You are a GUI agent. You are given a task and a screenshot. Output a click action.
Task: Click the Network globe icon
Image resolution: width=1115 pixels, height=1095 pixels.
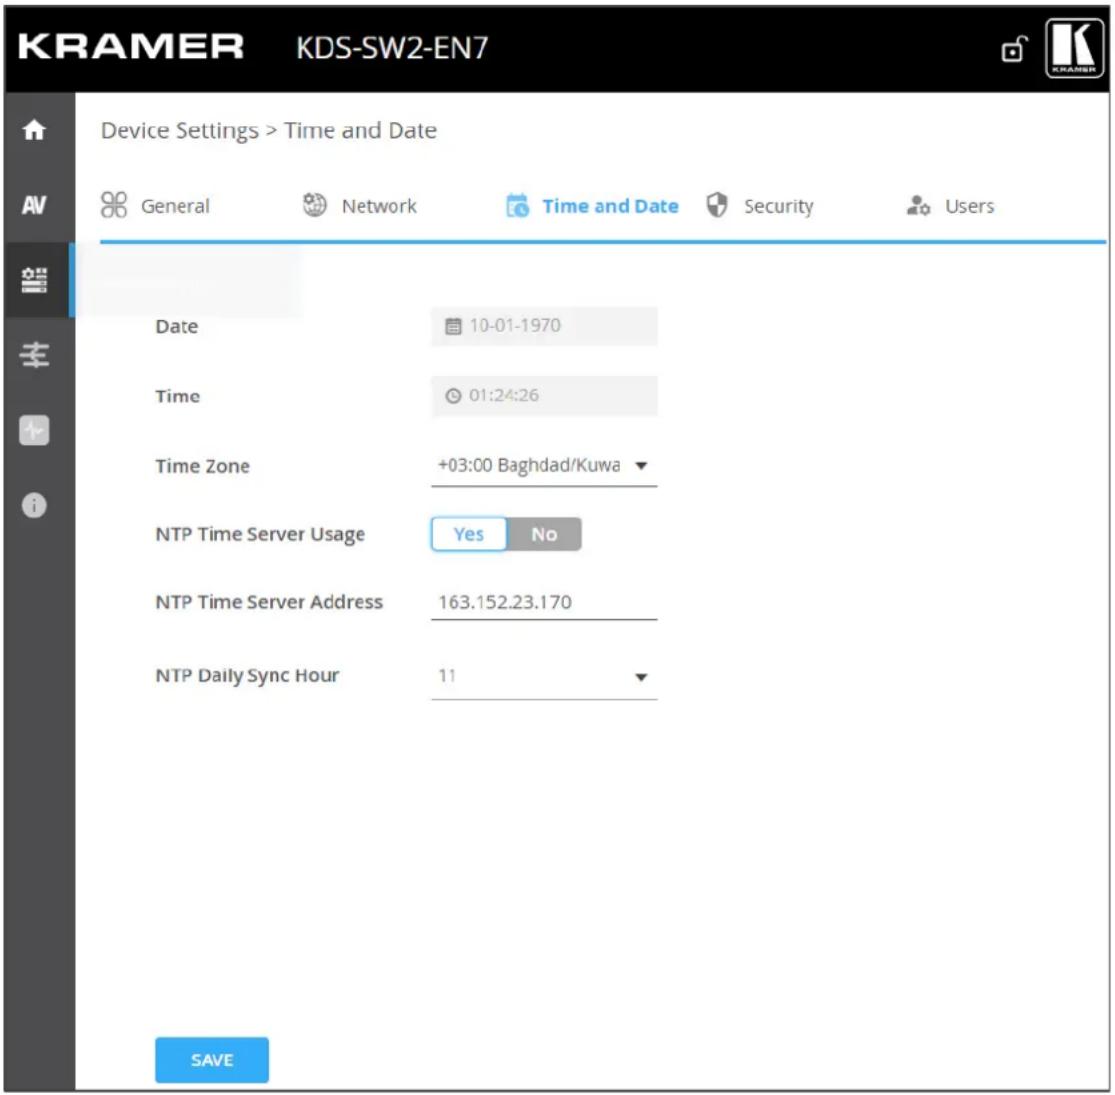[x=314, y=205]
